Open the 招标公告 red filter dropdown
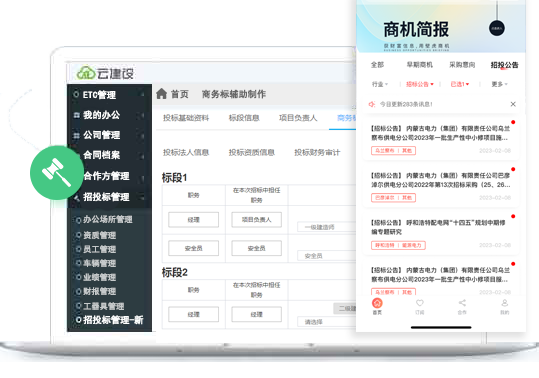Screen dimensions: 539x378 click(x=420, y=84)
